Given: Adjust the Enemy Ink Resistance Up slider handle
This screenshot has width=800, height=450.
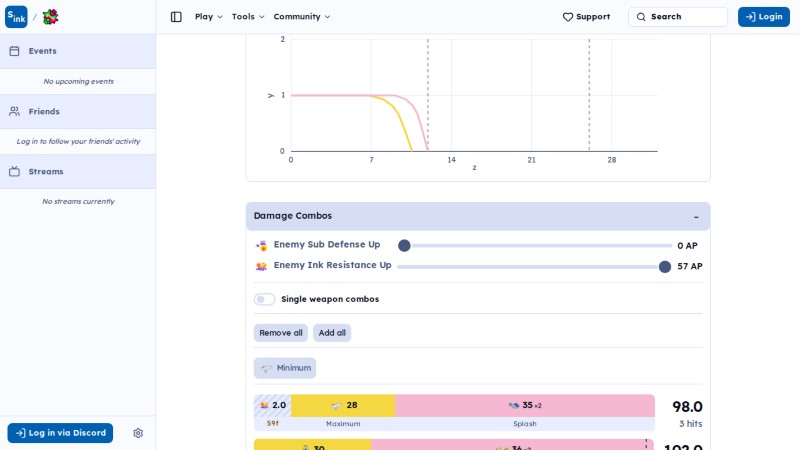Looking at the screenshot, I should coord(665,267).
